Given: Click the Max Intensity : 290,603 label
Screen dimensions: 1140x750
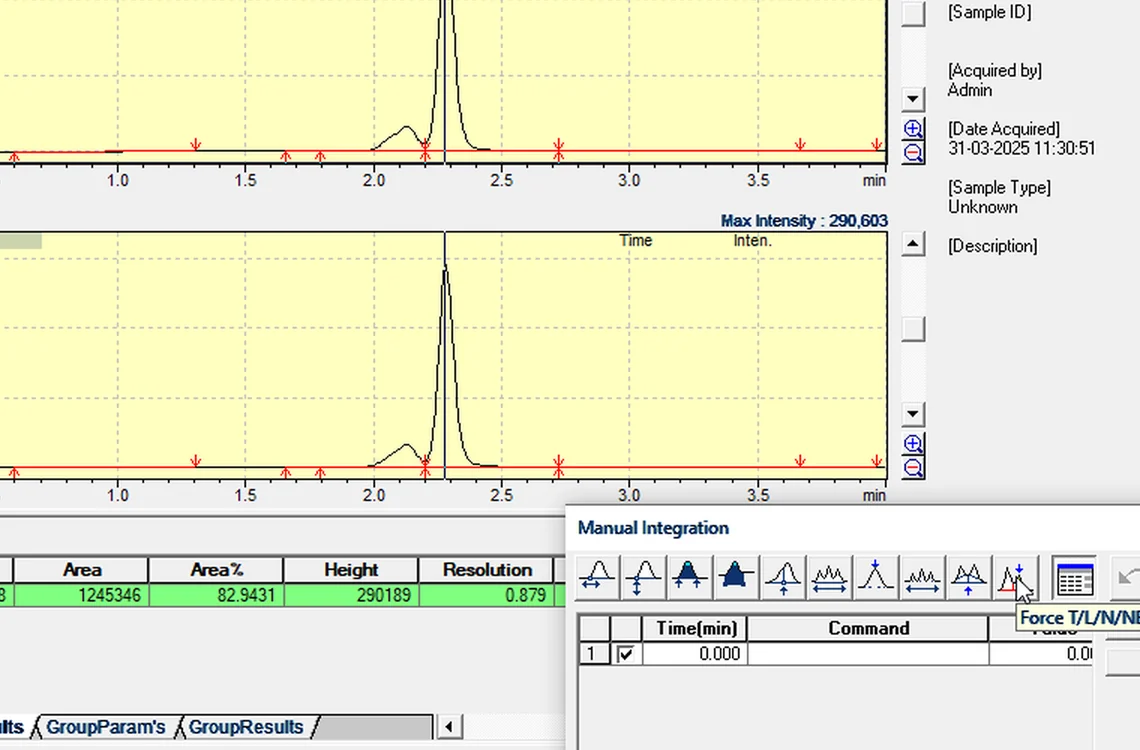Looking at the screenshot, I should (x=804, y=221).
